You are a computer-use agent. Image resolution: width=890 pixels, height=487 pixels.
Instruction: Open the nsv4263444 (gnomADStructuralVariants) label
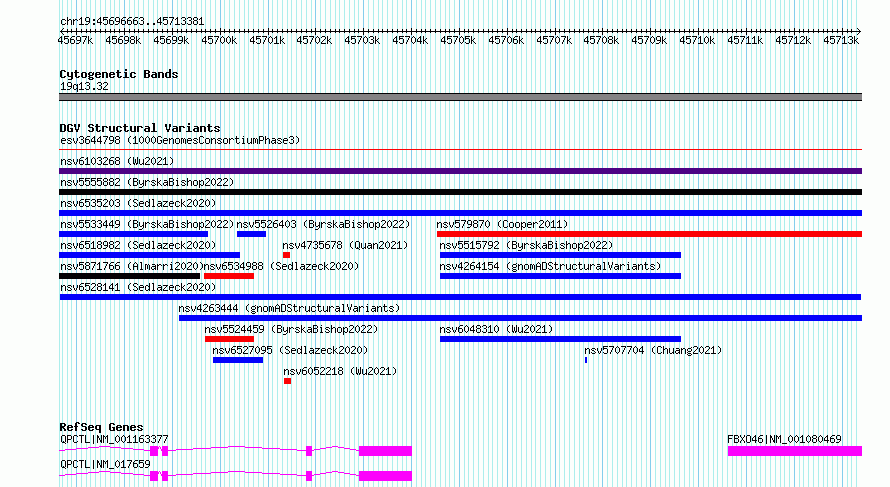click(289, 308)
